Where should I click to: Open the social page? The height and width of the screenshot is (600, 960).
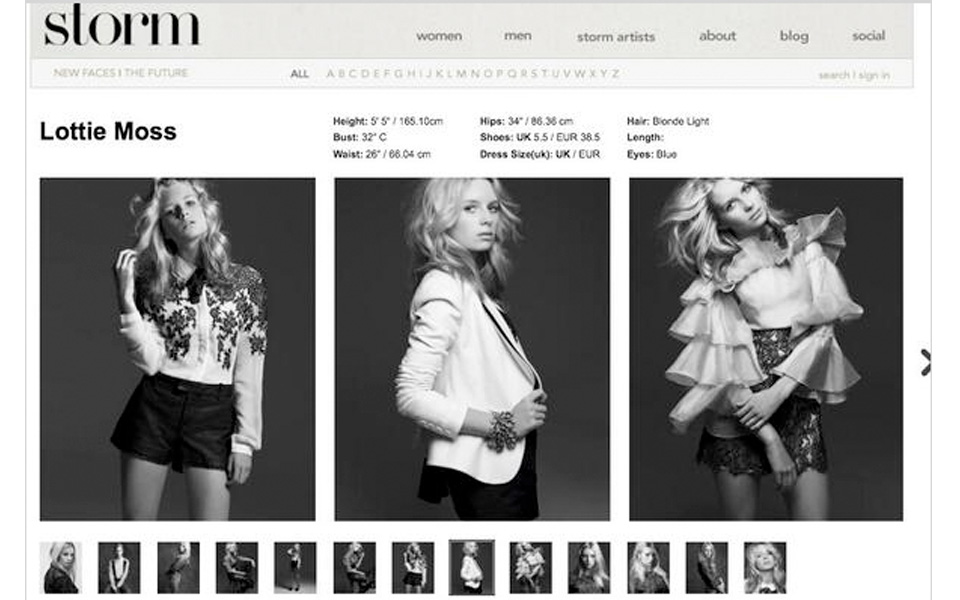pos(868,36)
